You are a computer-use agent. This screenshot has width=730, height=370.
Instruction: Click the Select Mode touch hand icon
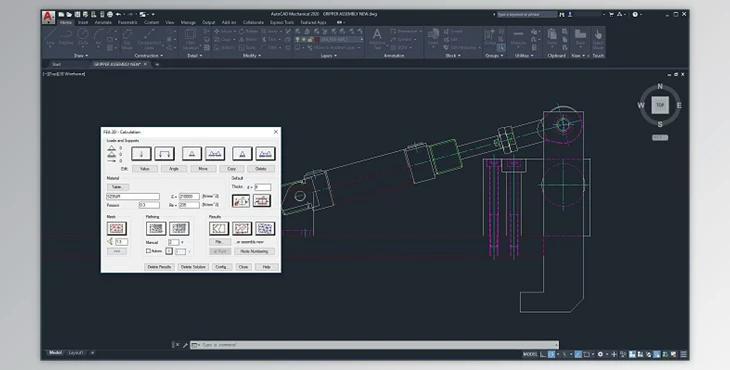[x=598, y=34]
